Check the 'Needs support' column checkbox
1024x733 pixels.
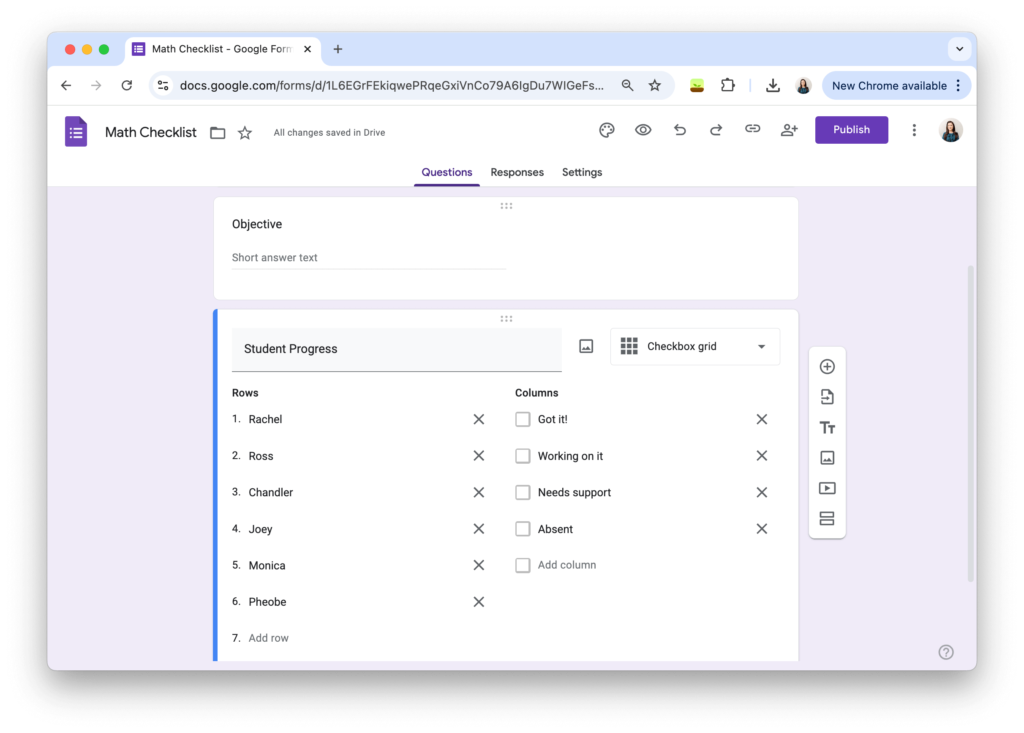(522, 492)
